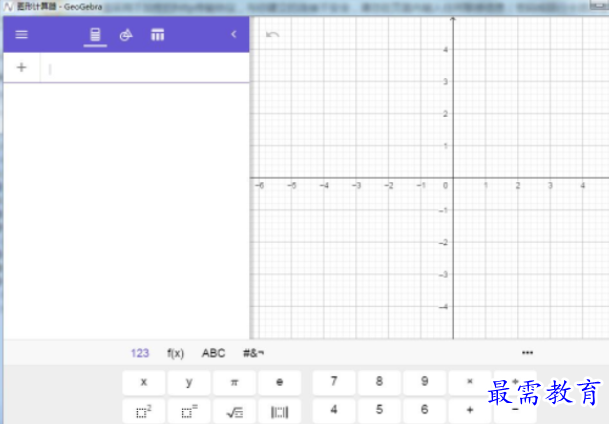Viewport: 609px width, 424px height.
Task: Tap the general power exponent key
Action: click(x=189, y=411)
